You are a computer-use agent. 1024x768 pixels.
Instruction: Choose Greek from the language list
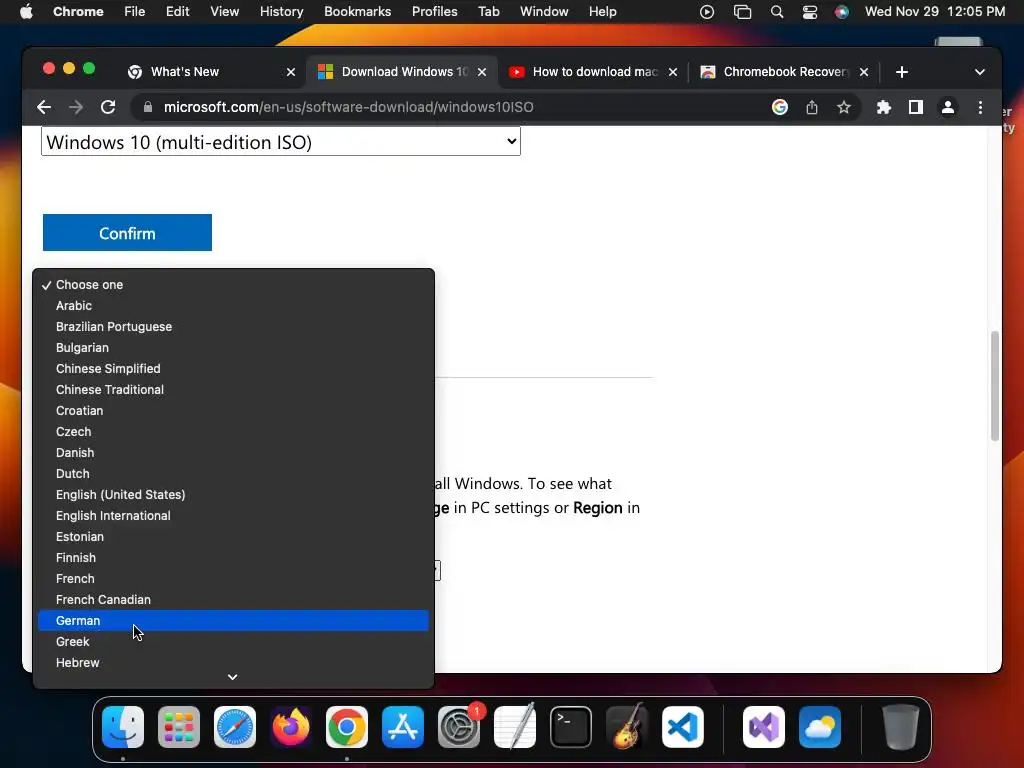[x=233, y=641]
